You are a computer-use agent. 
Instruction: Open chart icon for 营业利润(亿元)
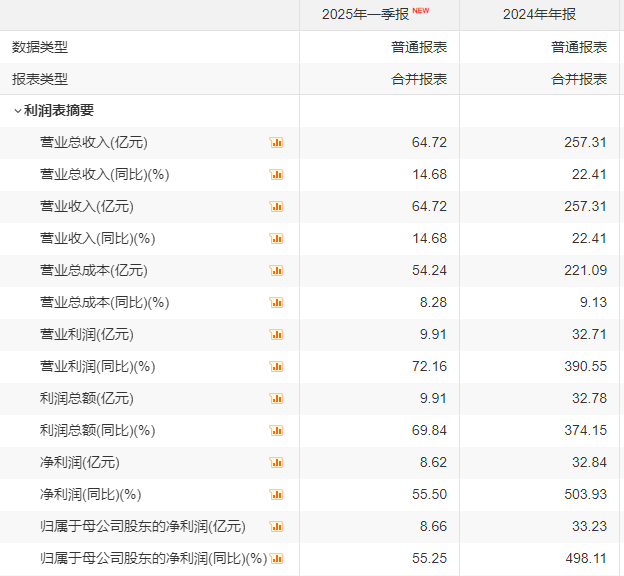[x=277, y=335]
